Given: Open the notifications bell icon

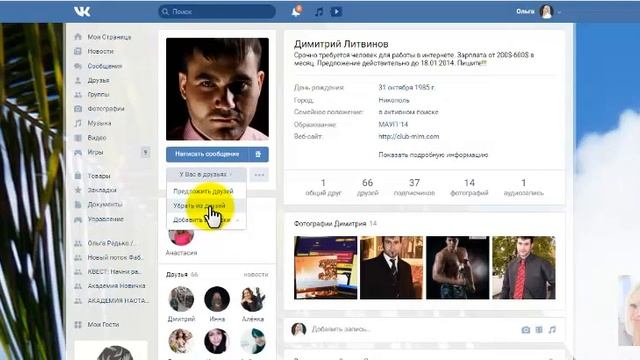Looking at the screenshot, I should 296,11.
